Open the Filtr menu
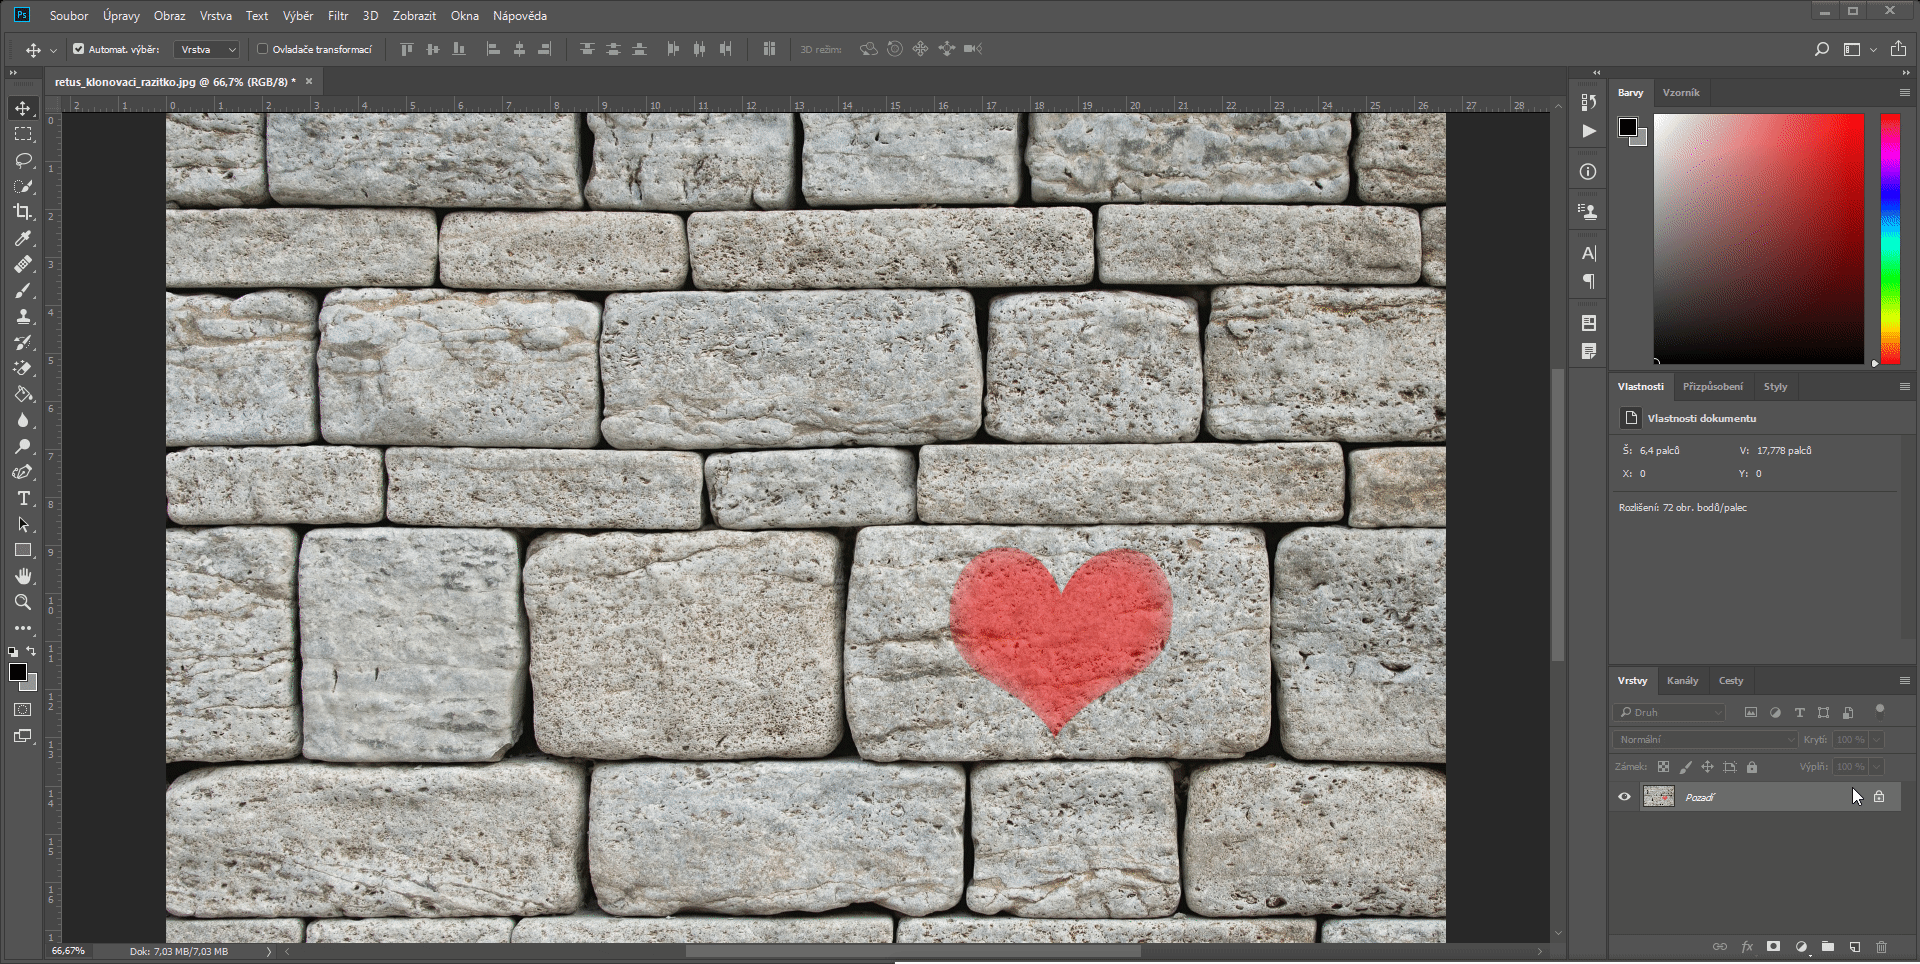Image resolution: width=1920 pixels, height=964 pixels. pos(337,15)
